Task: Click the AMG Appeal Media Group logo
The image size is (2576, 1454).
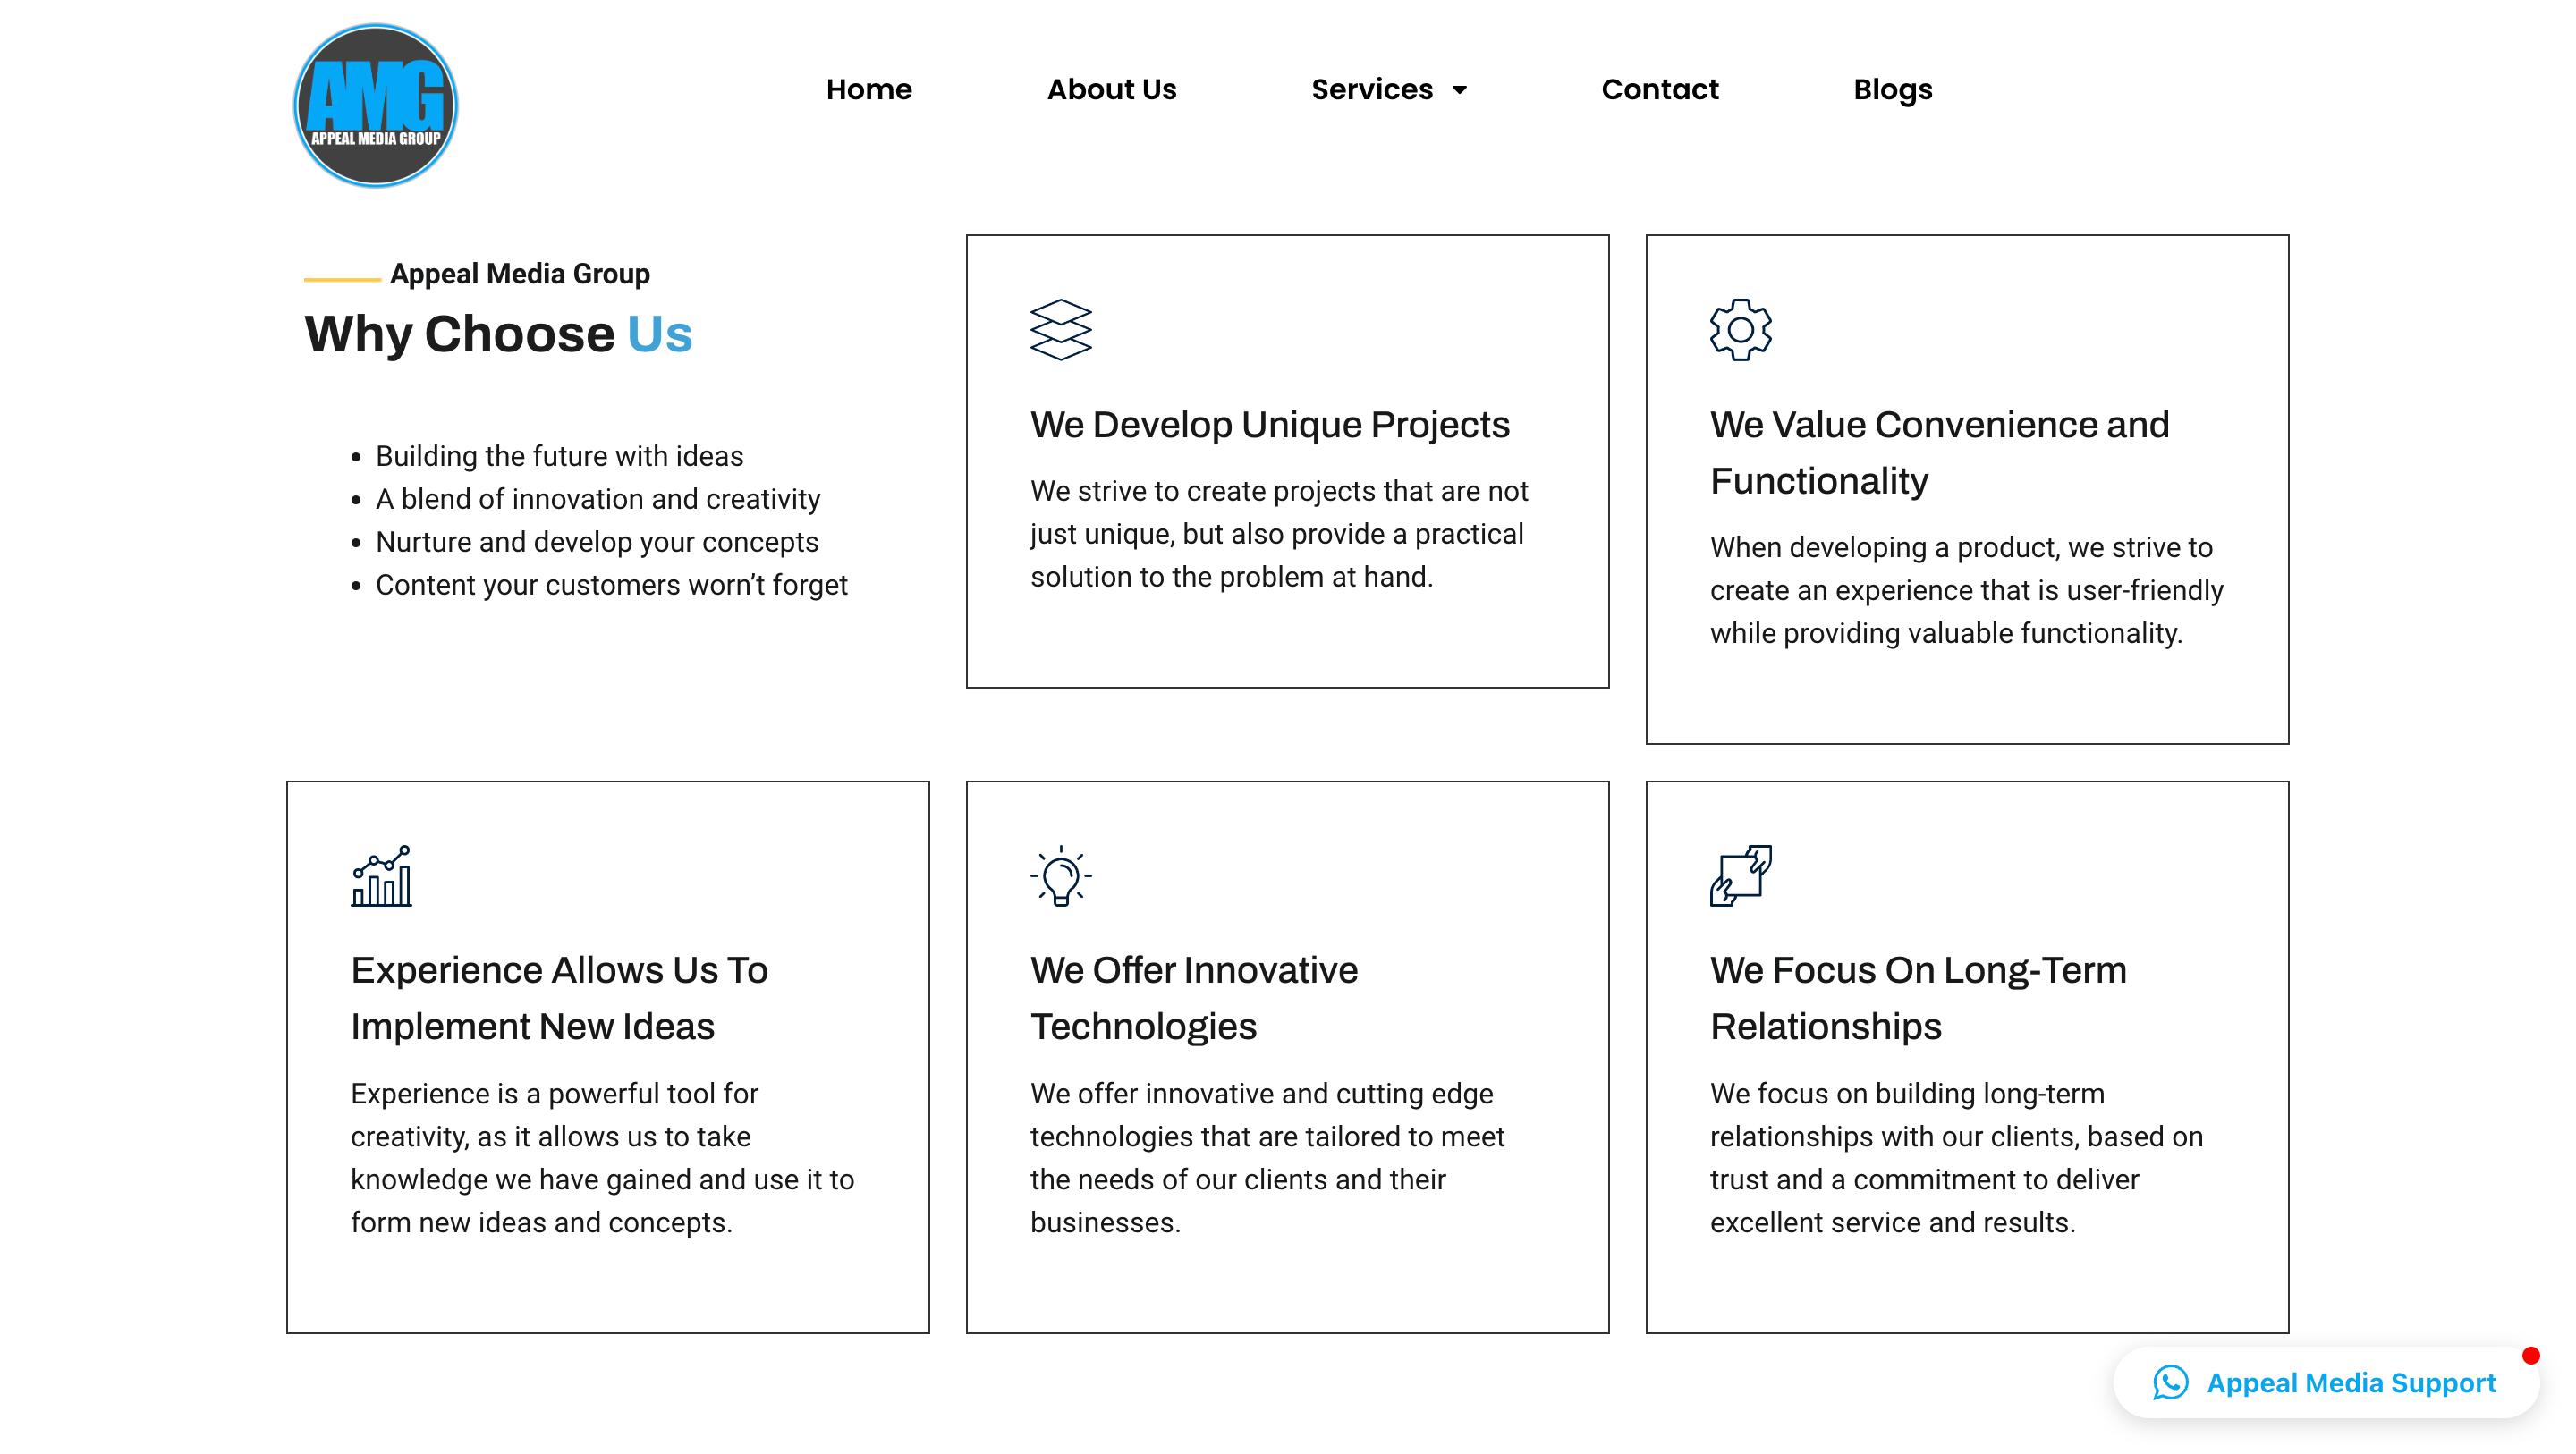Action: pos(375,105)
